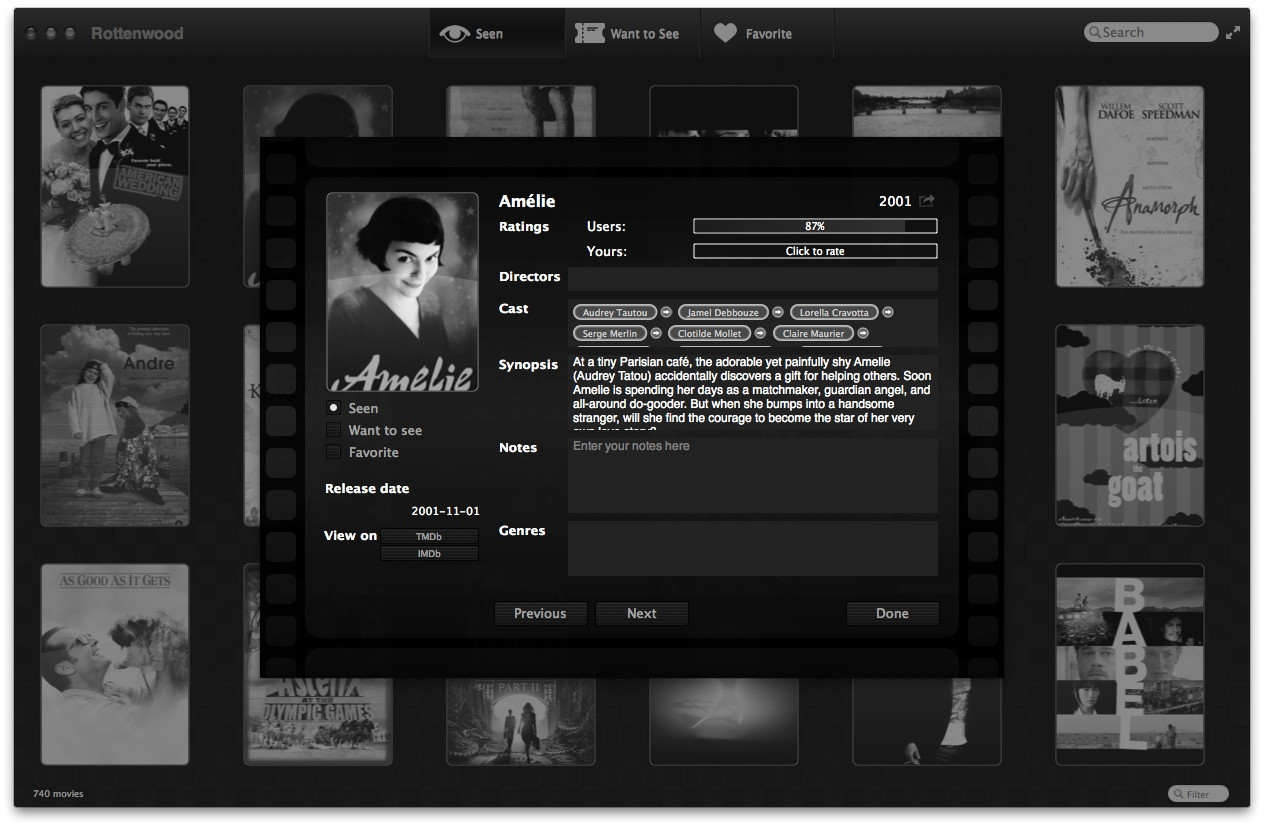Image resolution: width=1264 pixels, height=827 pixels.
Task: Go to the Next movie
Action: click(x=642, y=614)
